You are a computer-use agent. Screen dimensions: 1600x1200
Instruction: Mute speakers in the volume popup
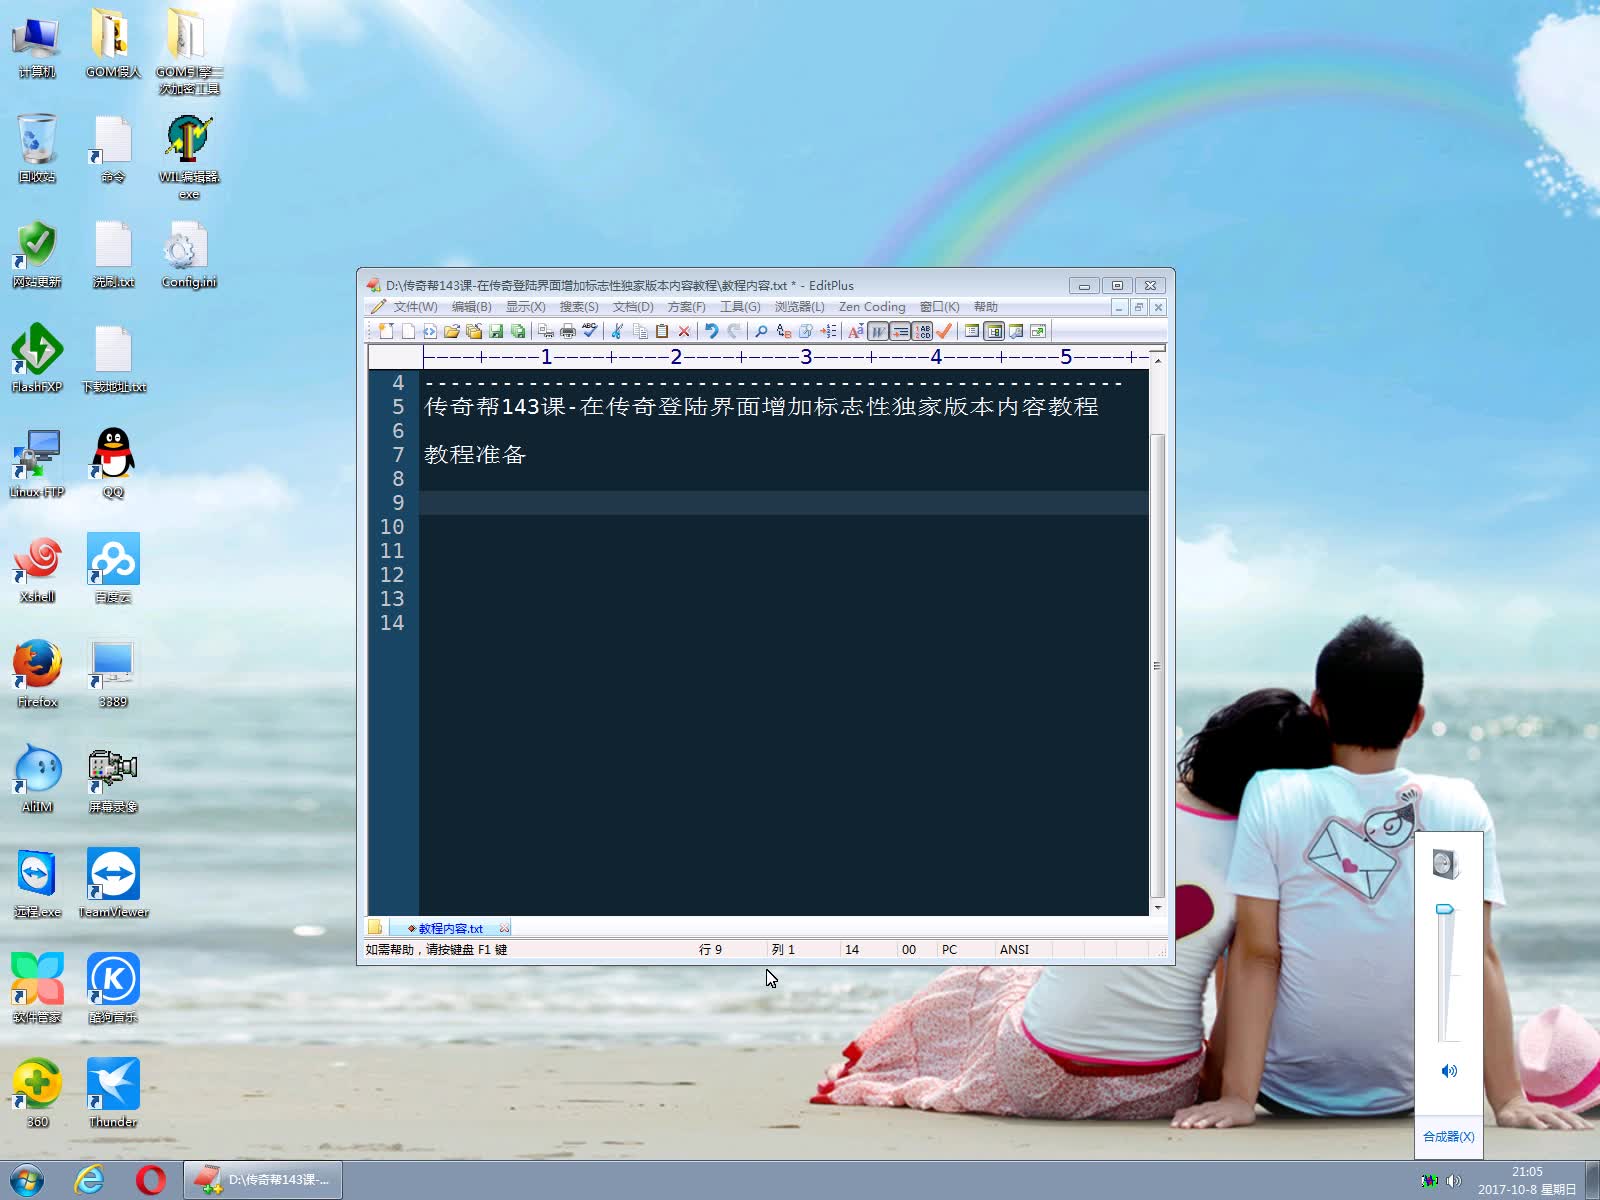(x=1448, y=1071)
